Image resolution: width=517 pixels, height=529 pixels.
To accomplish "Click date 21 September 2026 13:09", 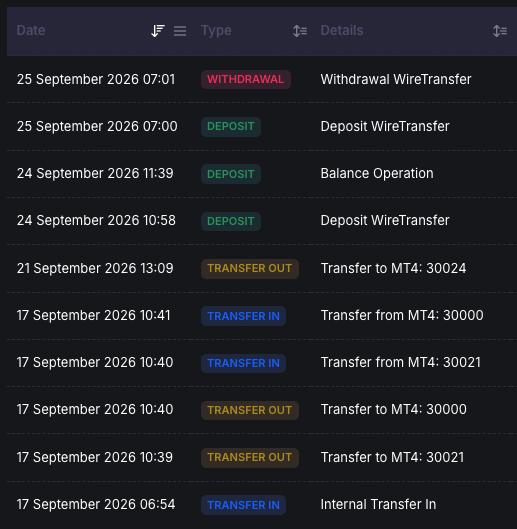I will (x=95, y=269).
